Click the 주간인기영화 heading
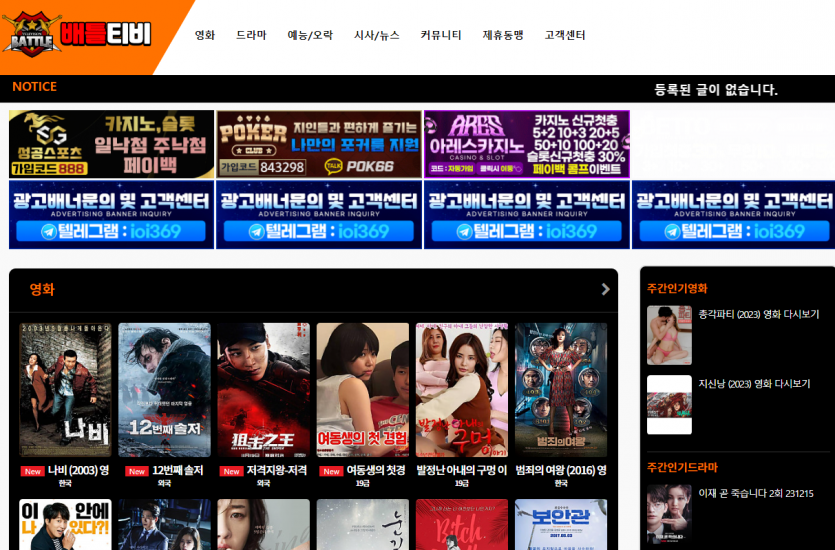Screen dimensions: 835x550 677,289
